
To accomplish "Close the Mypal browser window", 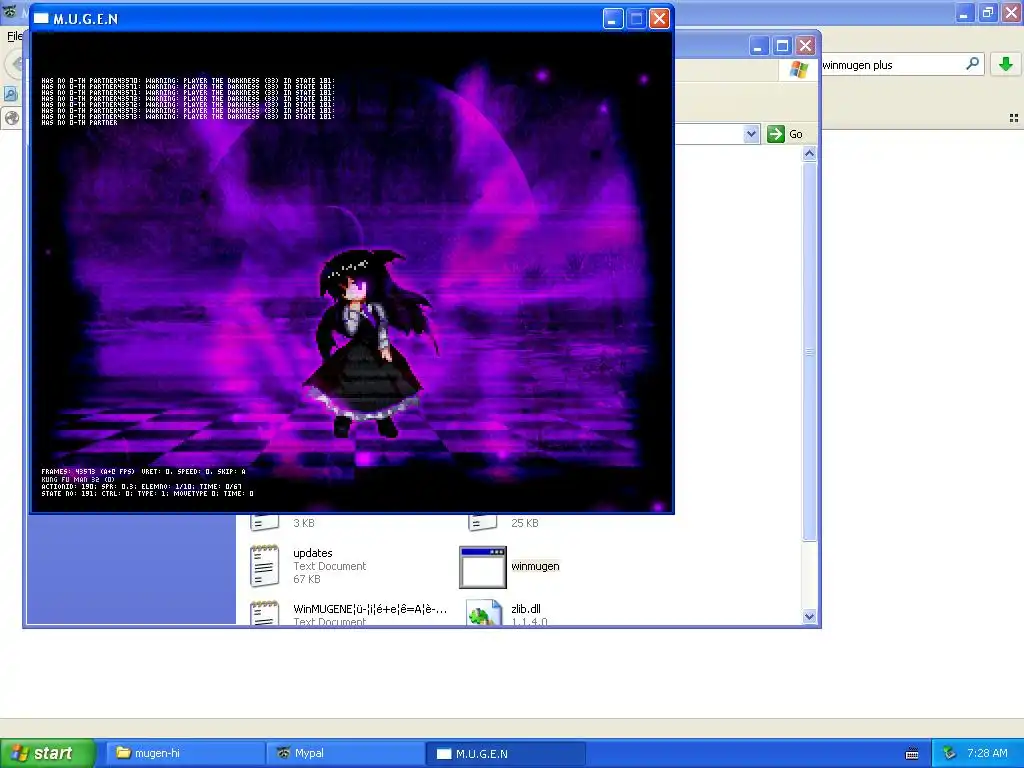I will pos(1012,12).
